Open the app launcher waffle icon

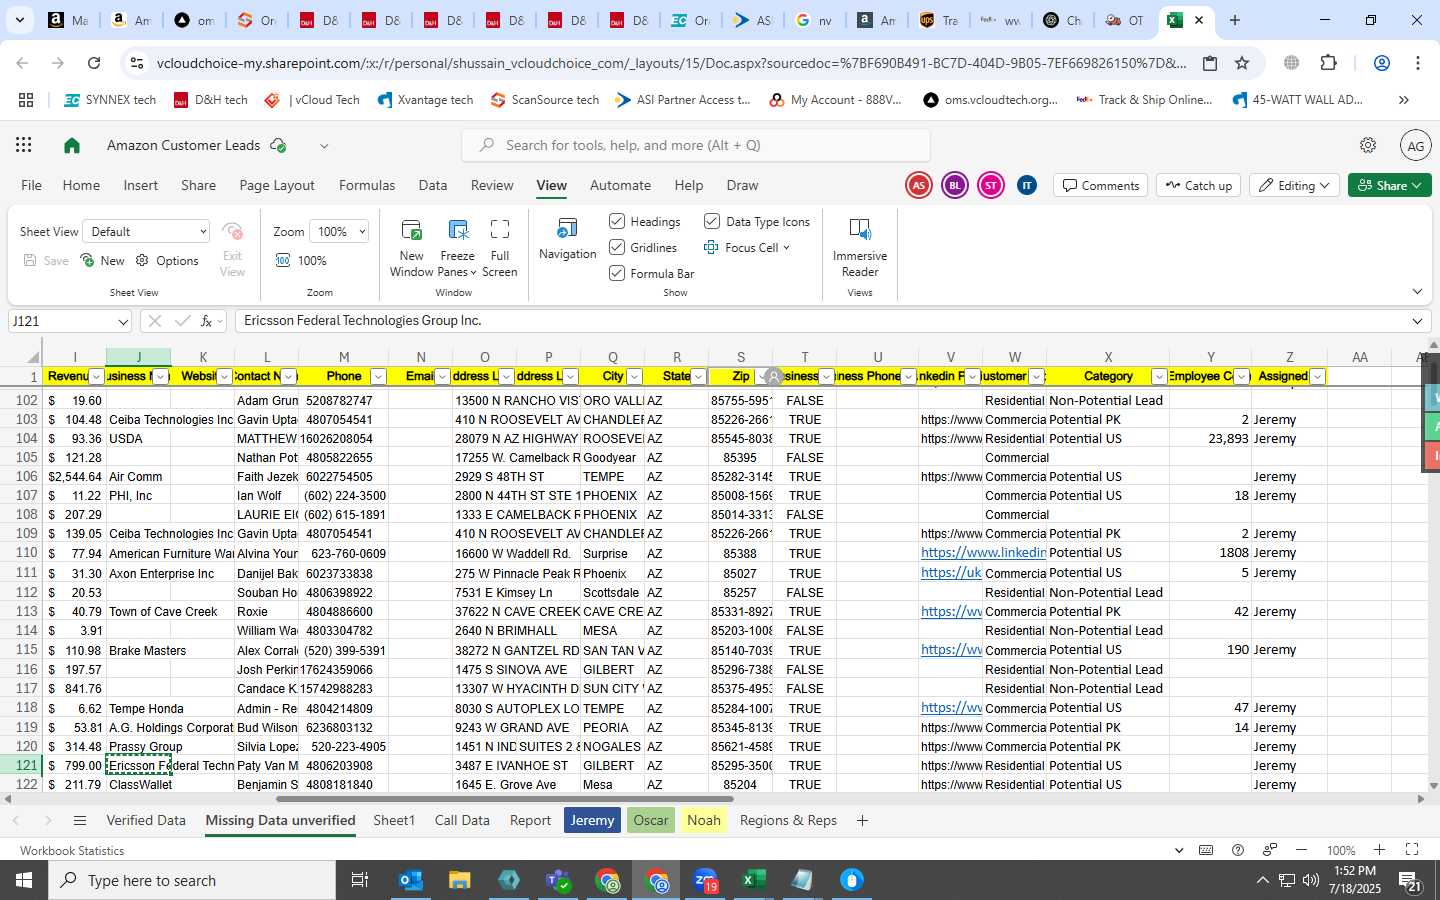tap(23, 145)
